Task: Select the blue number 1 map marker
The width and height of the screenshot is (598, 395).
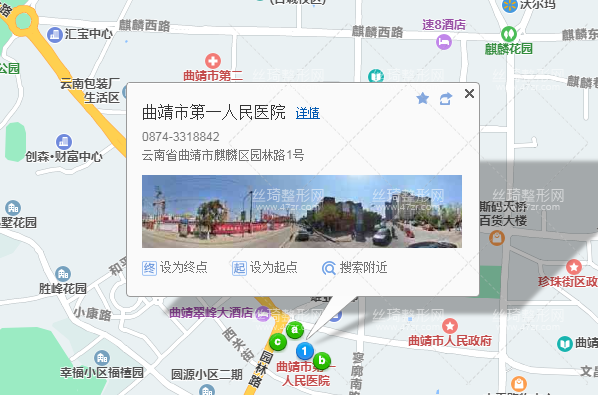Action: click(304, 351)
